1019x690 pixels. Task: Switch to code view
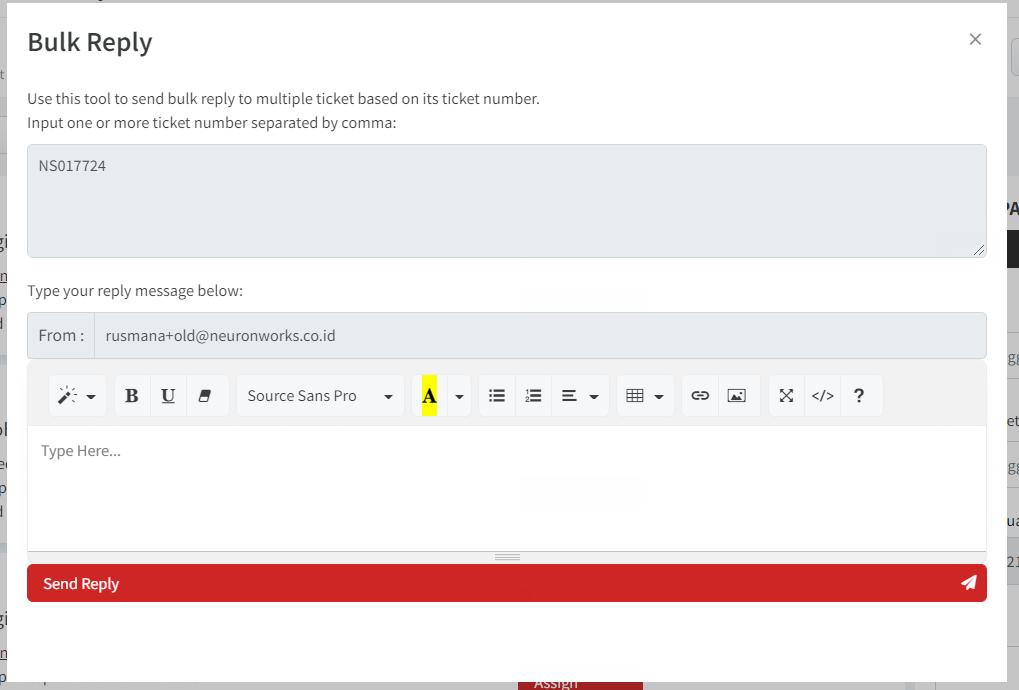tap(822, 396)
